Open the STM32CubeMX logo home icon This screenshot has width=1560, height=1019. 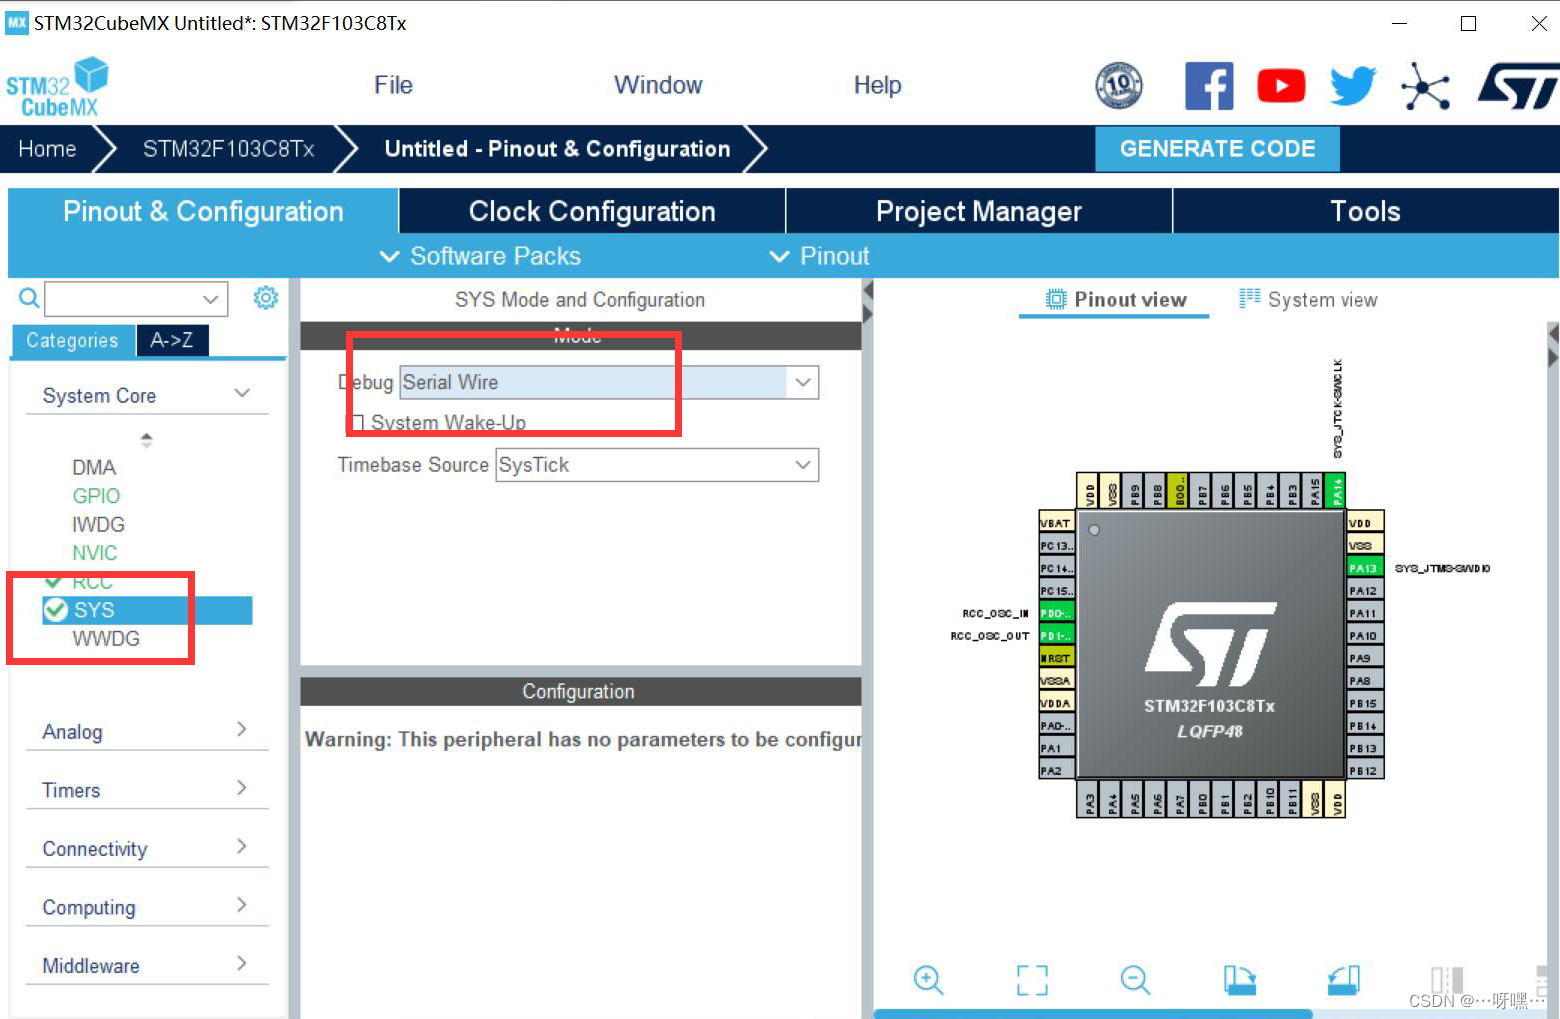pos(57,87)
